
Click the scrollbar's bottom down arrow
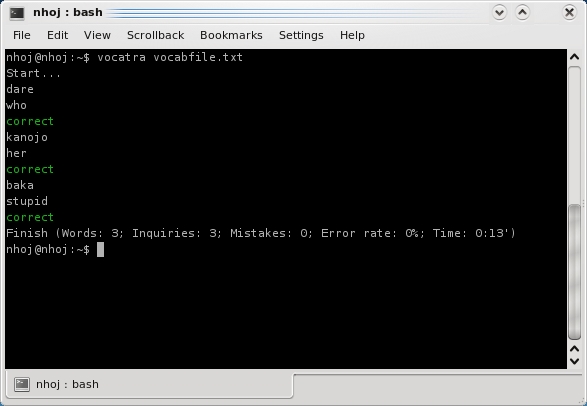pos(575,361)
